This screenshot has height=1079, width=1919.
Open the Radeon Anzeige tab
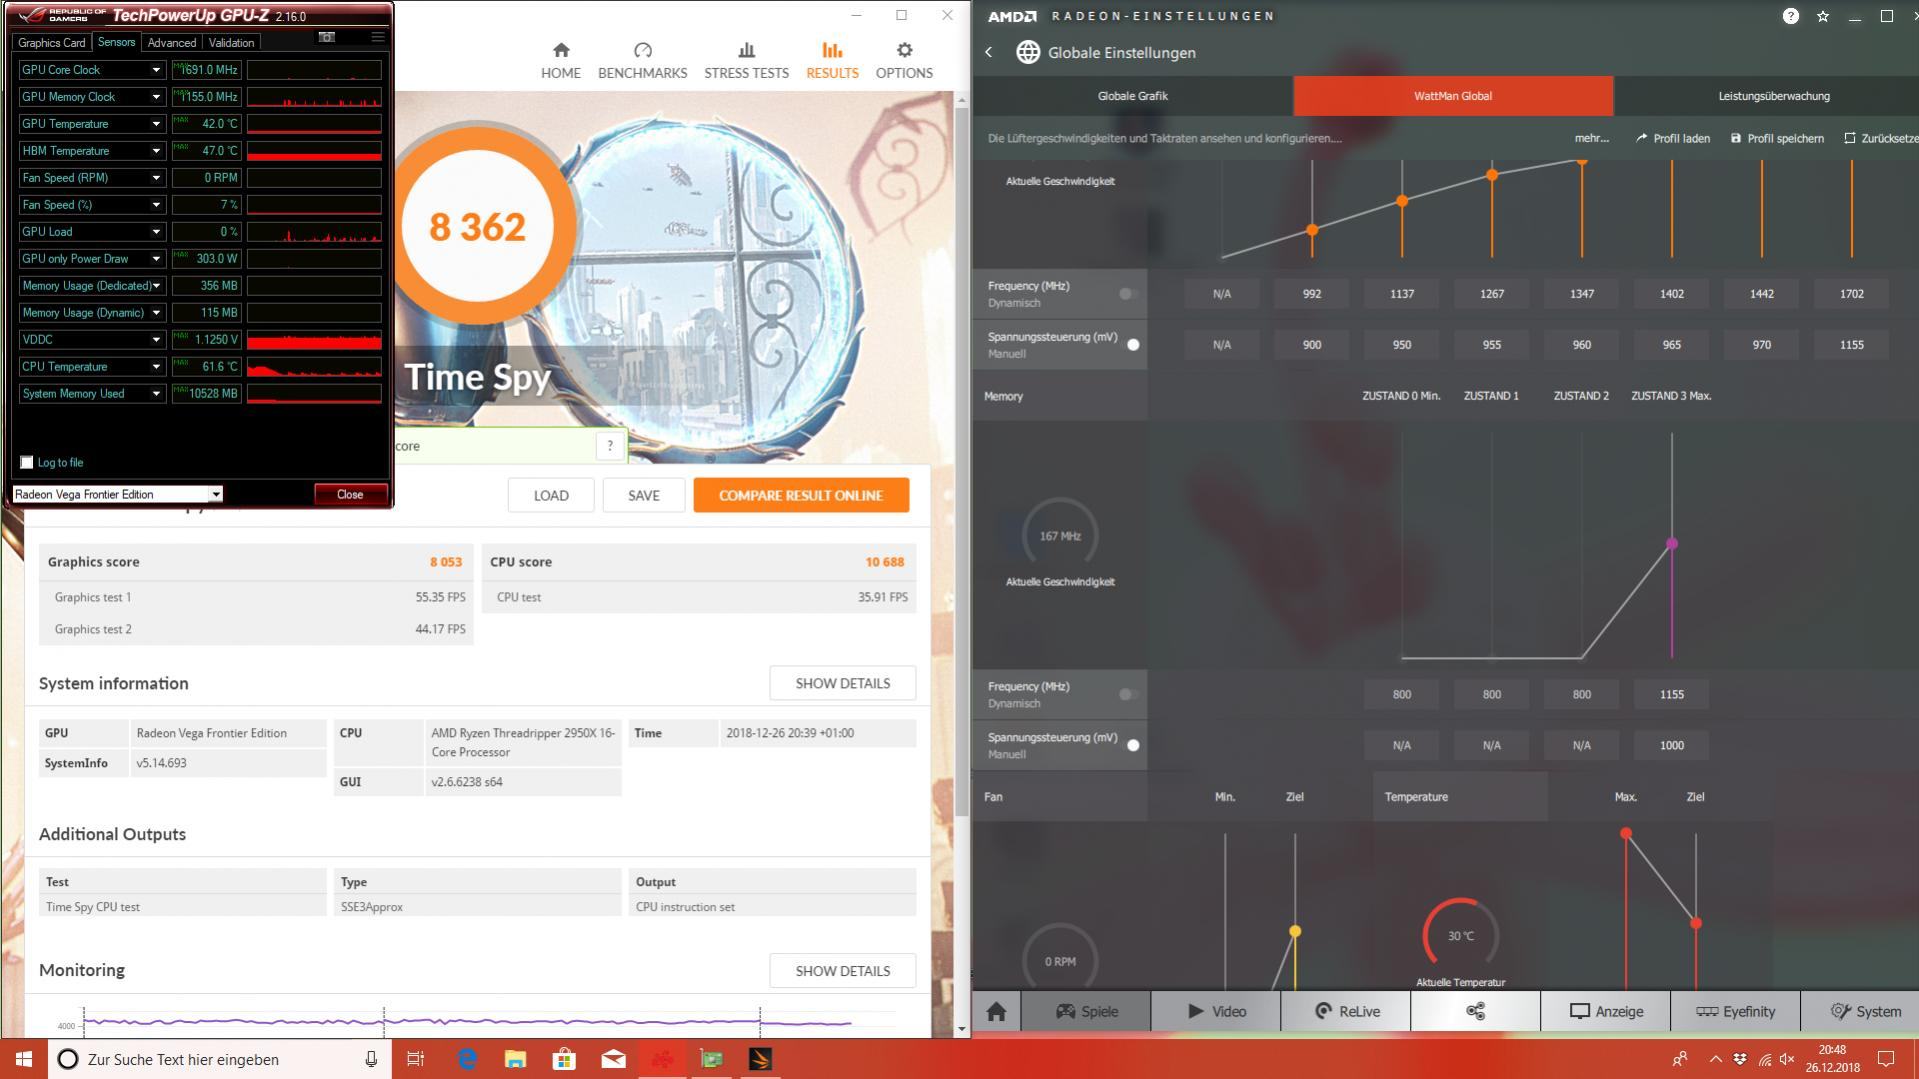point(1606,1011)
